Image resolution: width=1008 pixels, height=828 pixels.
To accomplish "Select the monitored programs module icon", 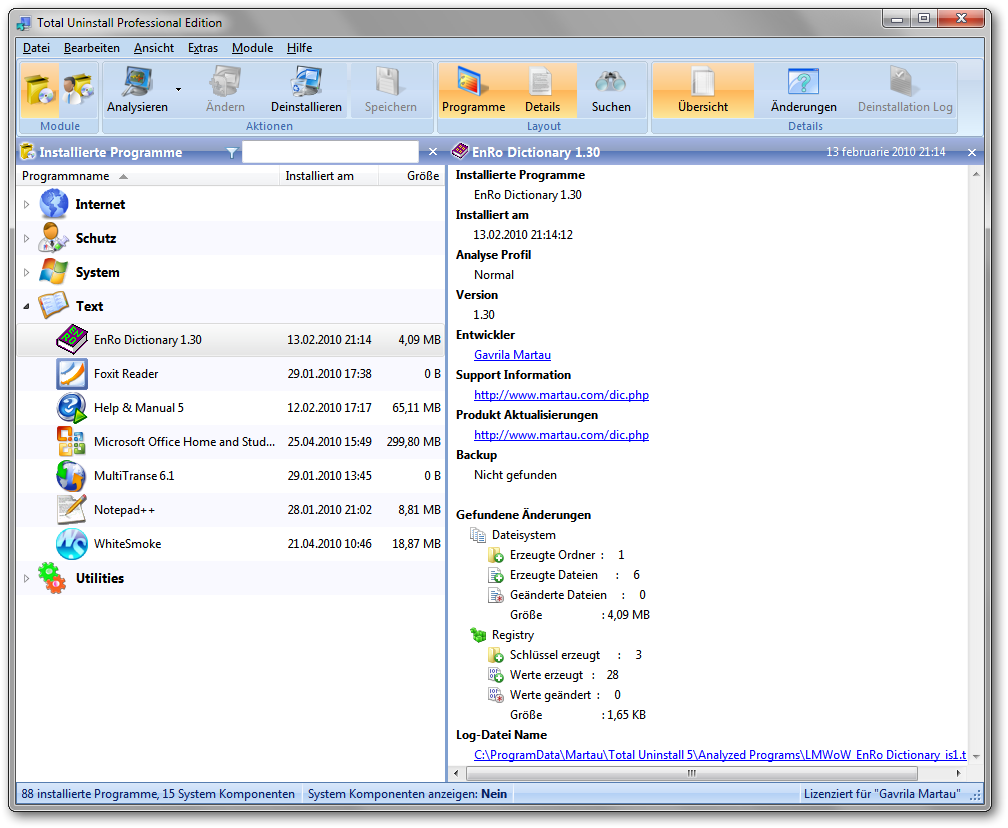I will click(x=78, y=89).
